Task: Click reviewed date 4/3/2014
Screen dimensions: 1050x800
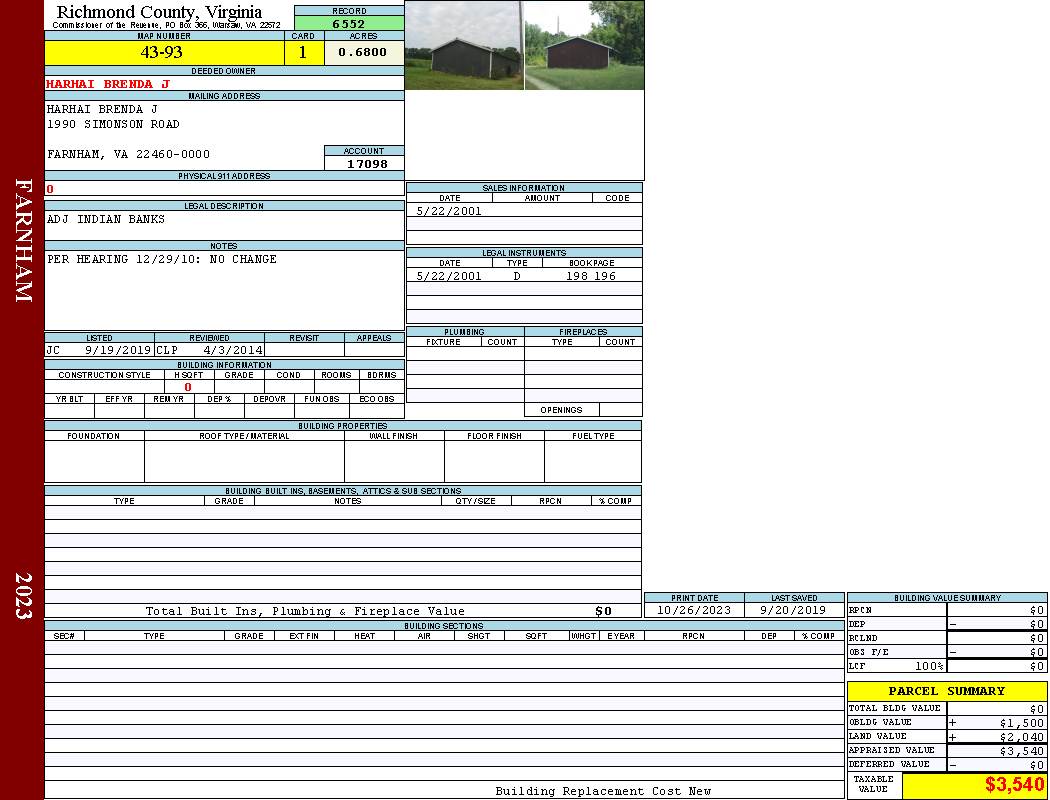Action: click(x=233, y=350)
